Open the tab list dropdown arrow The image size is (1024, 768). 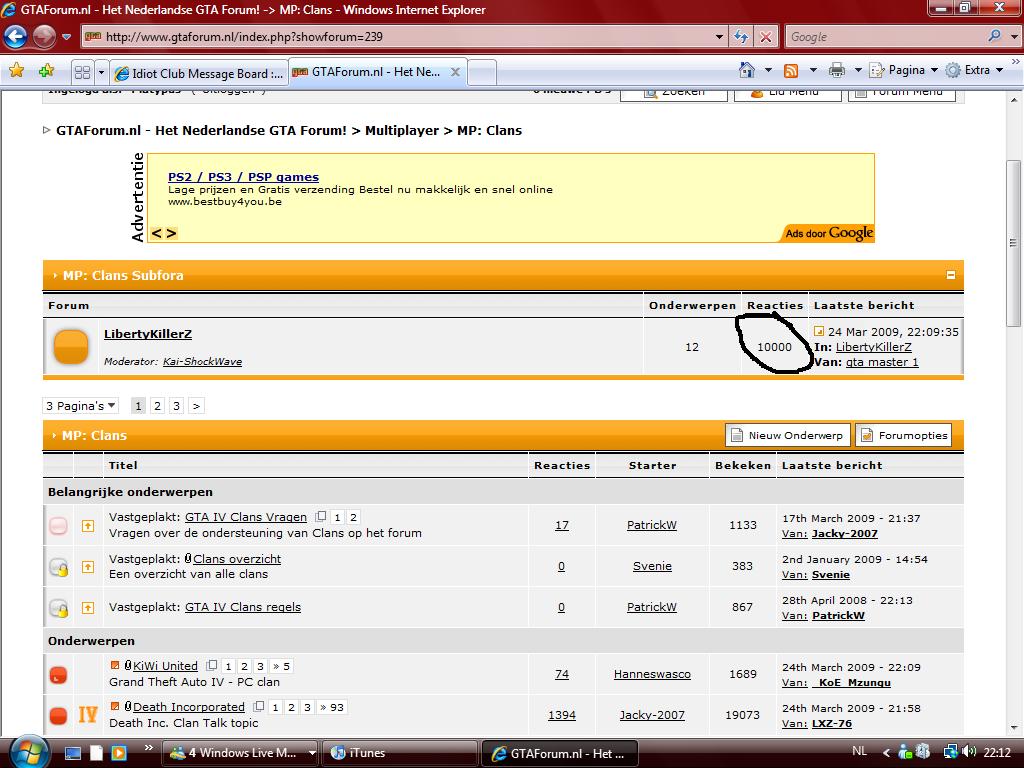click(101, 72)
